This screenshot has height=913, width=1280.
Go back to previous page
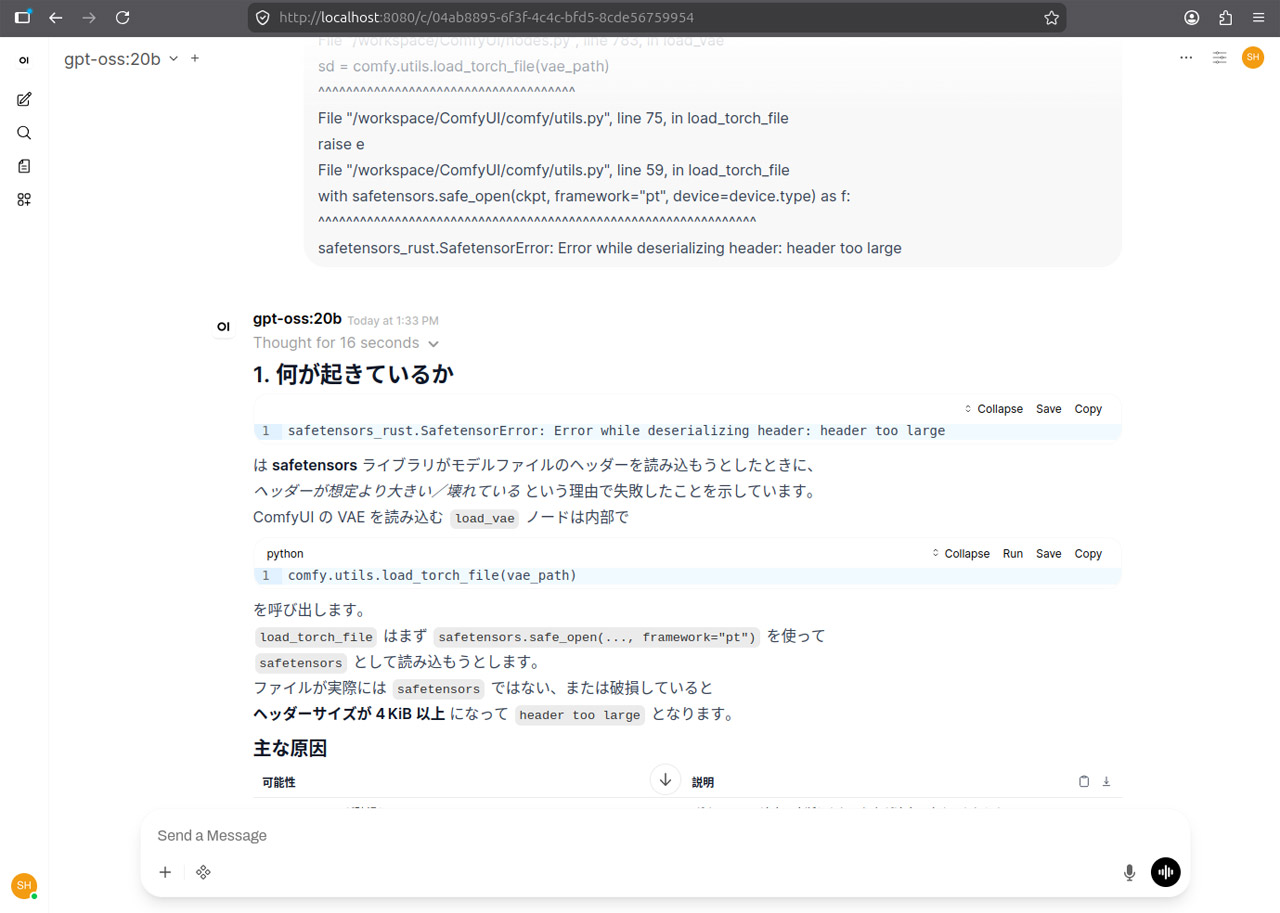click(x=56, y=17)
